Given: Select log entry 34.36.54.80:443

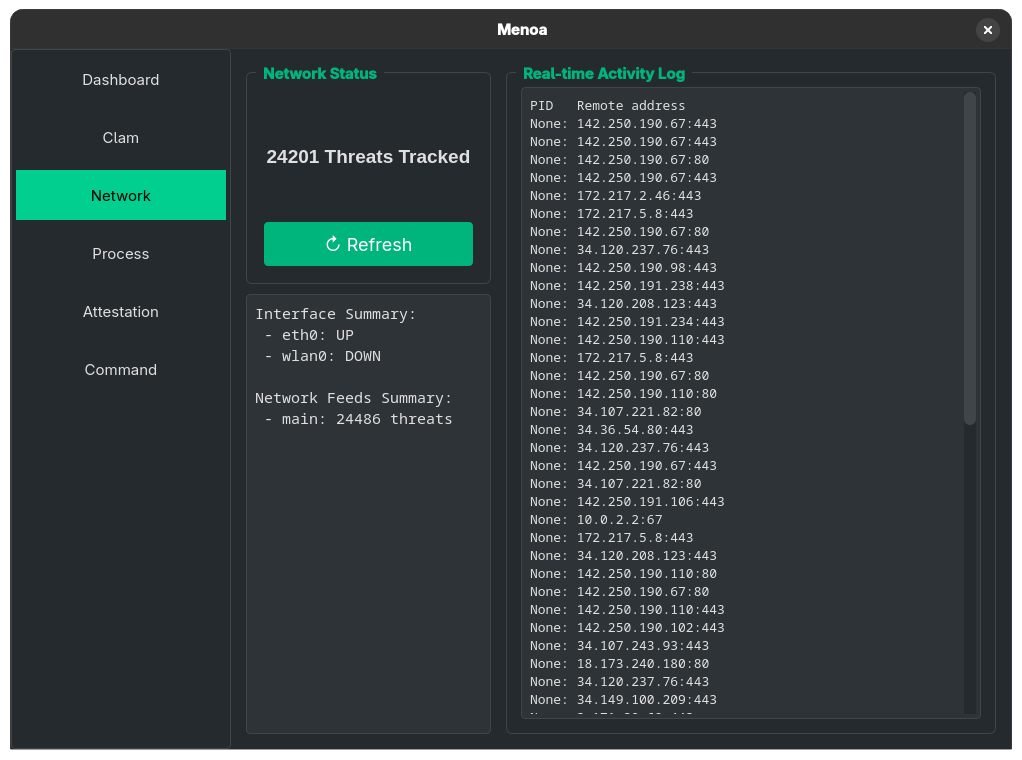Looking at the screenshot, I should tap(611, 430).
